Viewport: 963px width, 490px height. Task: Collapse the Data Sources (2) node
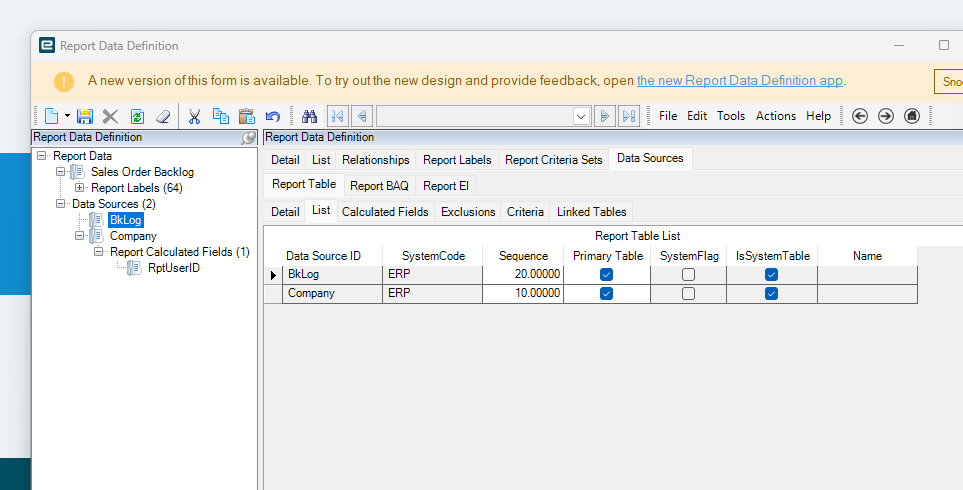coord(60,204)
